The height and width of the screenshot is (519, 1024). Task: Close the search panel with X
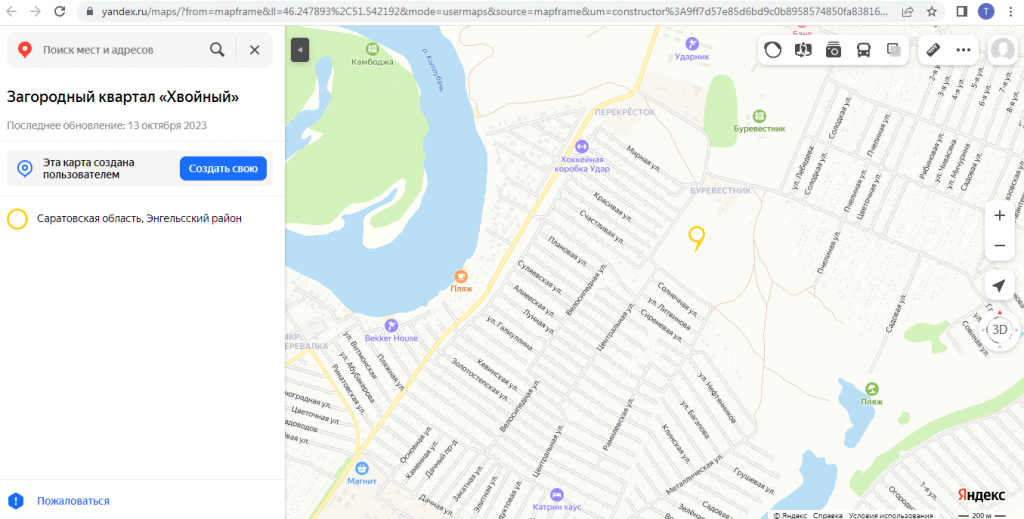pos(255,50)
